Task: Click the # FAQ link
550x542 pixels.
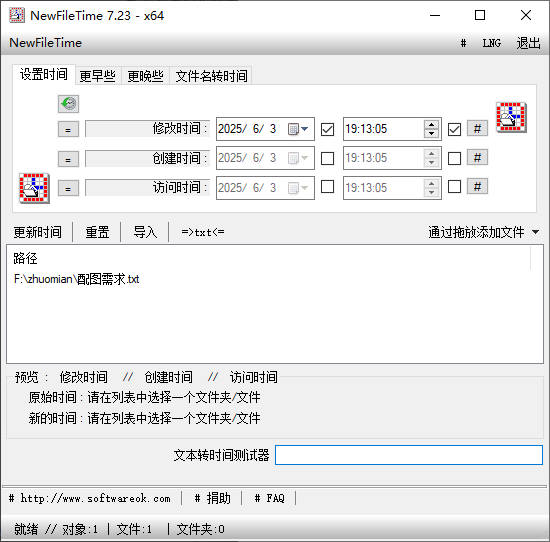Action: (x=269, y=498)
